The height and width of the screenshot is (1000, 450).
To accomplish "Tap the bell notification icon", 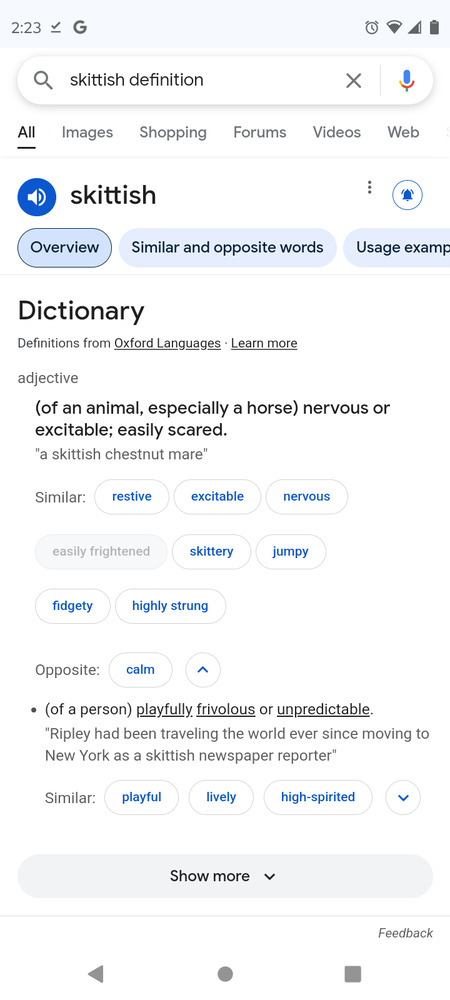I will tap(407, 195).
